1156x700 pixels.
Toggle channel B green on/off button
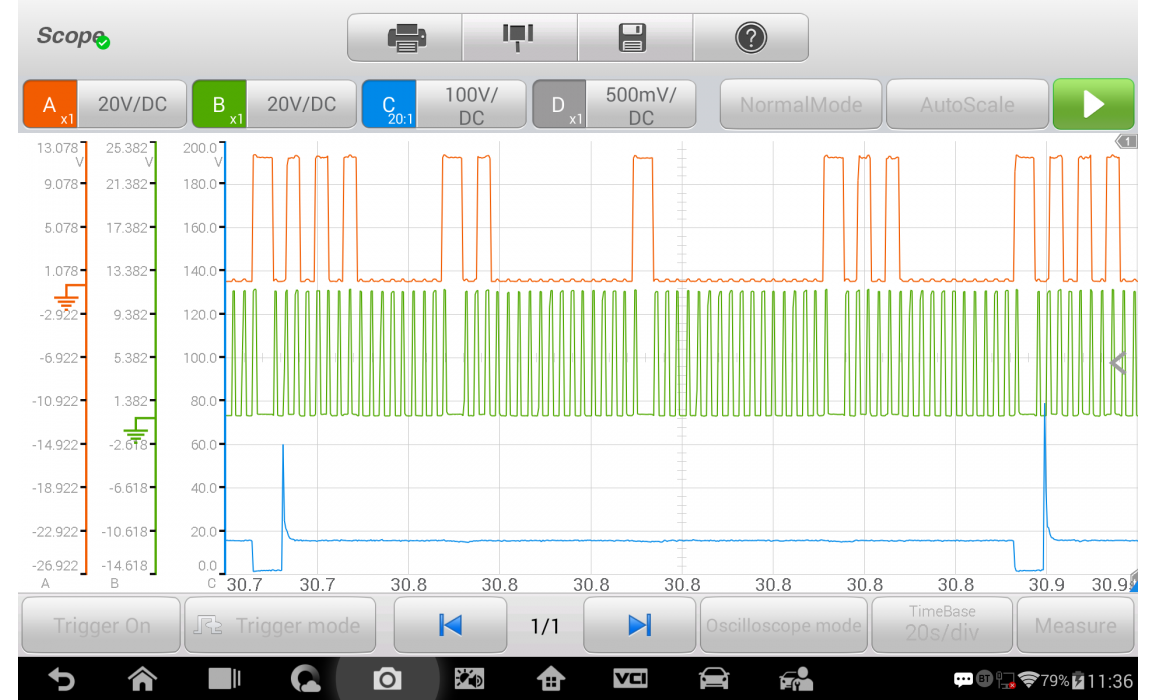[220, 105]
